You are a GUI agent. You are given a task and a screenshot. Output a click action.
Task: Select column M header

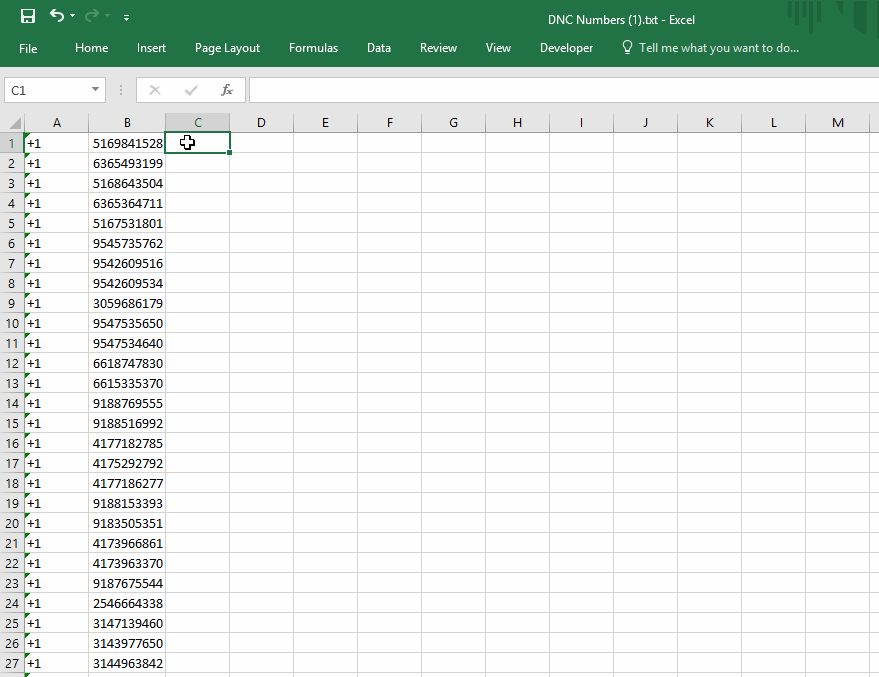coord(838,123)
